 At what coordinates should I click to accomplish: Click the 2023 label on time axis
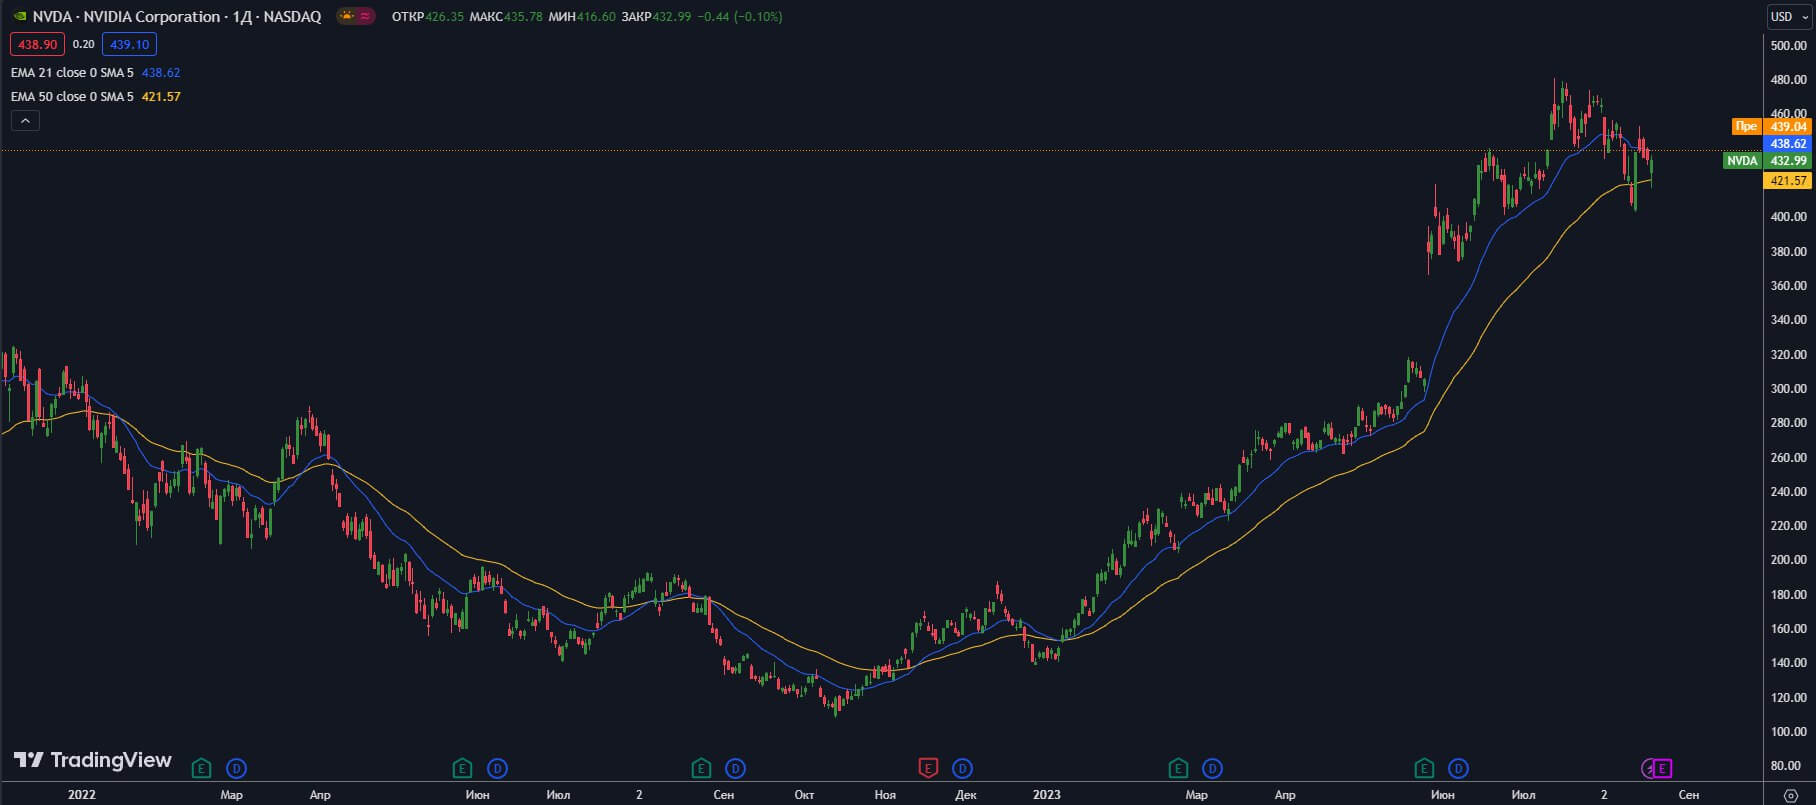1046,795
